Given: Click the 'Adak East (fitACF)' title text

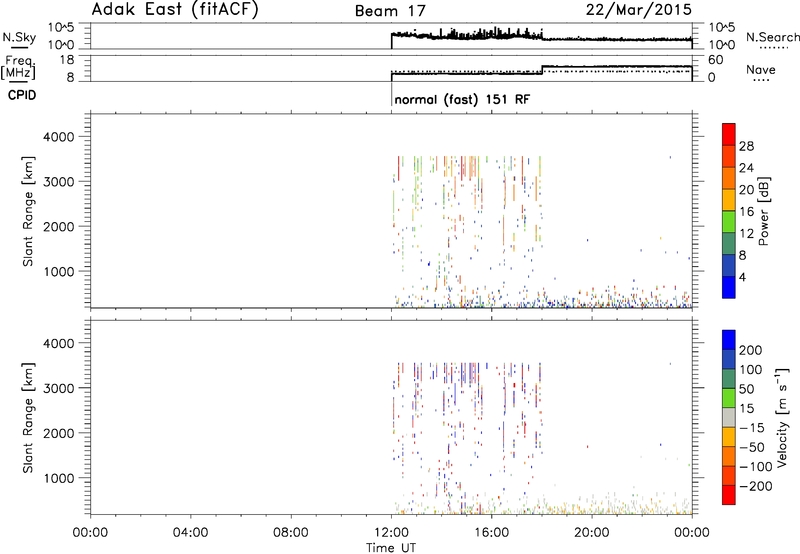Looking at the screenshot, I should [175, 10].
